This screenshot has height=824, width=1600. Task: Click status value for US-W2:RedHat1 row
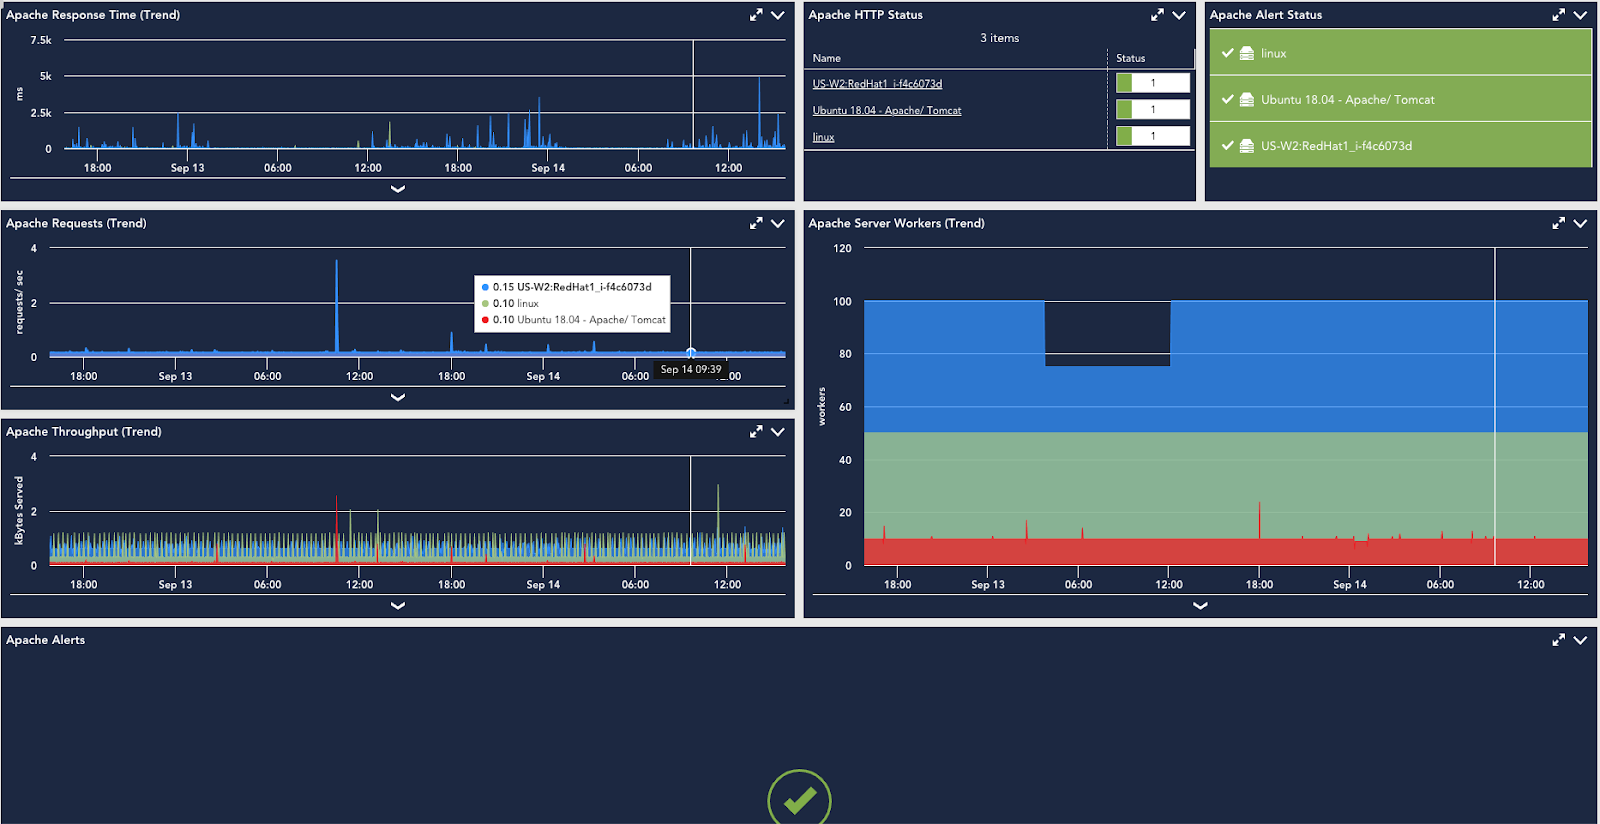pos(1153,83)
